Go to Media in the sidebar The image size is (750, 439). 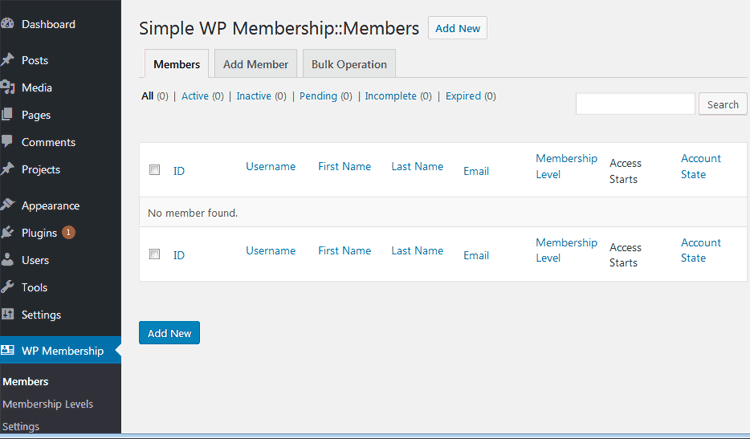[37, 88]
